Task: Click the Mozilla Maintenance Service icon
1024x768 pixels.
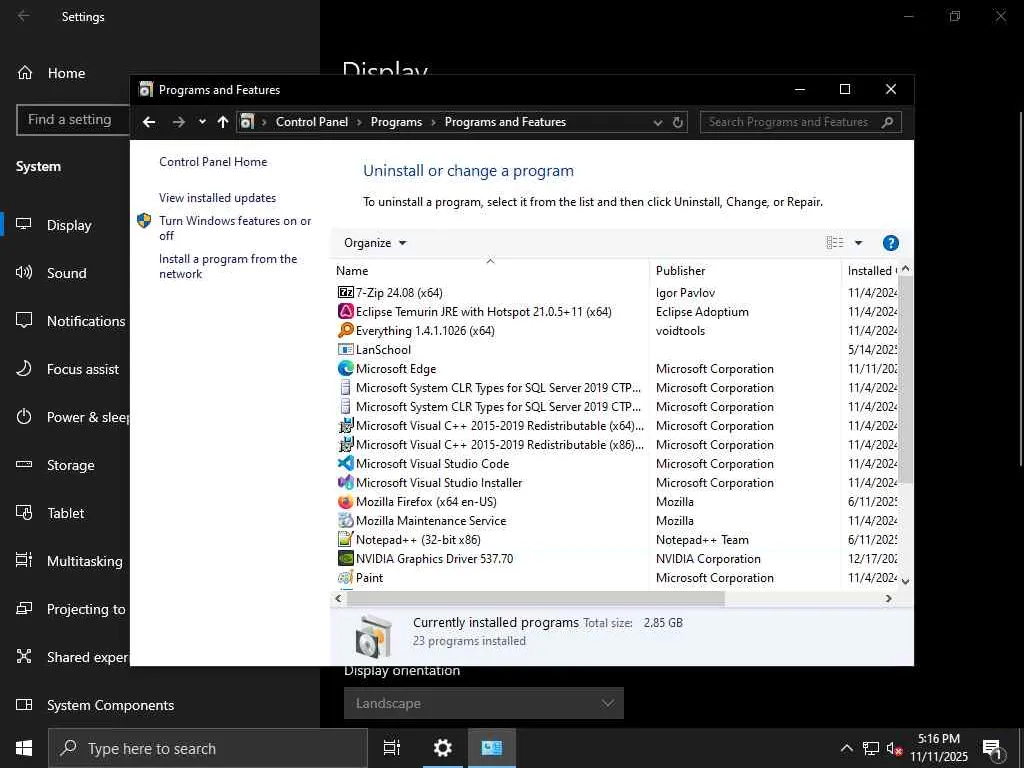Action: point(345,520)
